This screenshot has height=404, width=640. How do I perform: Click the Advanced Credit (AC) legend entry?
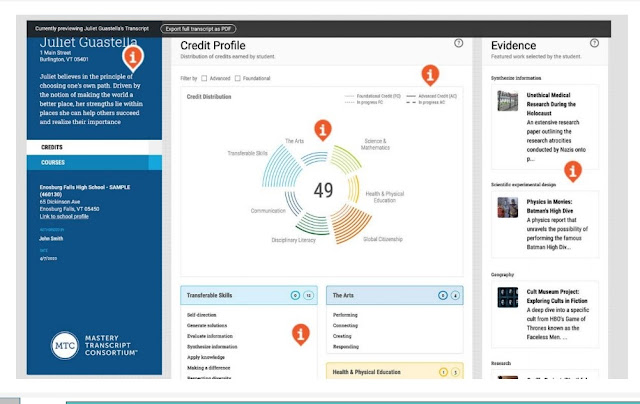[432, 96]
